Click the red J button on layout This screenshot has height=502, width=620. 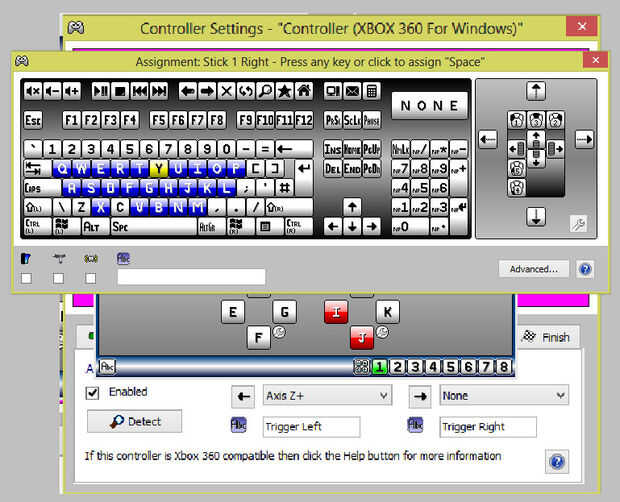362,338
